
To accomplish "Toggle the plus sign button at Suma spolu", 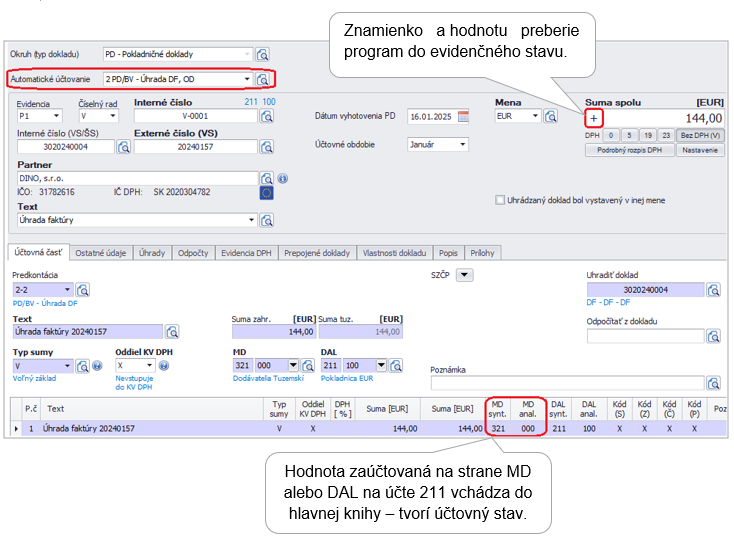I will click(x=594, y=118).
